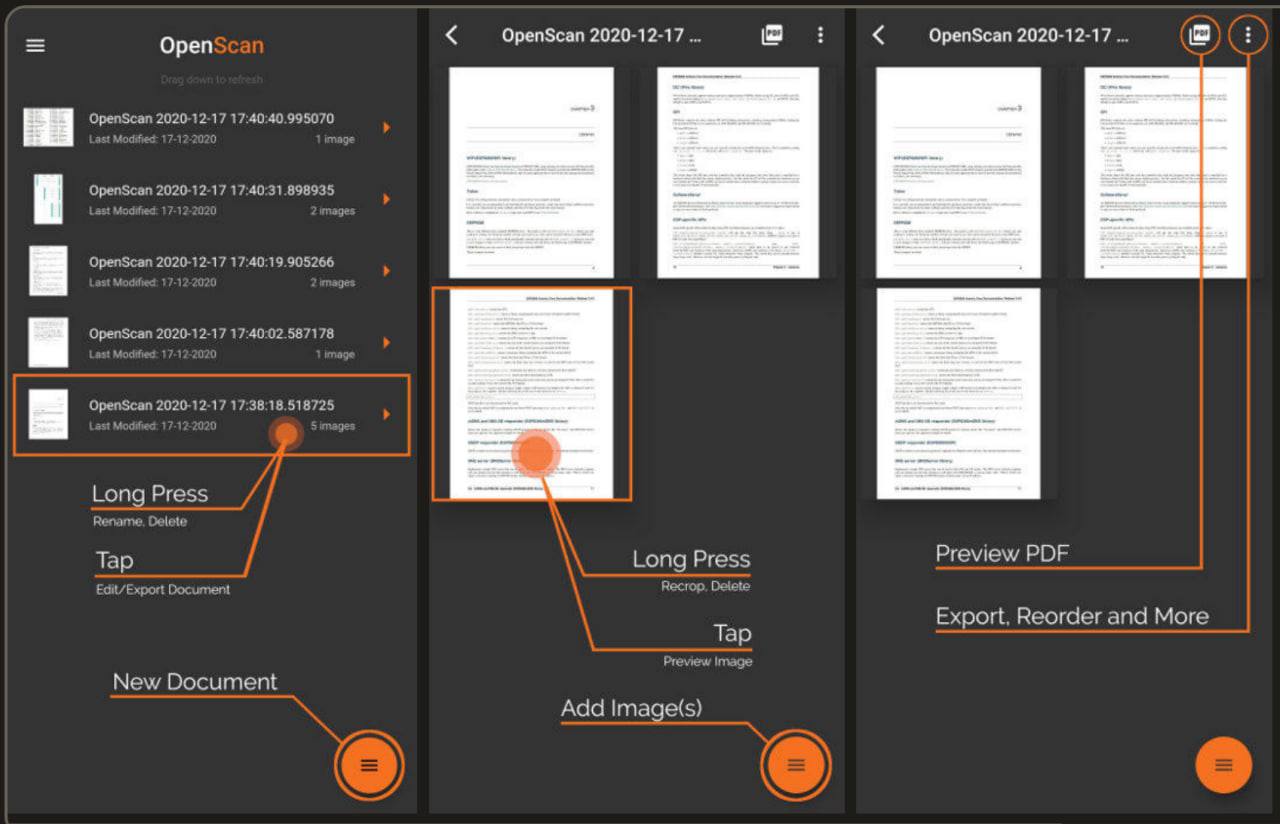The height and width of the screenshot is (824, 1280).
Task: Preview PDF using the middle screen's PDF icon
Action: point(772,35)
